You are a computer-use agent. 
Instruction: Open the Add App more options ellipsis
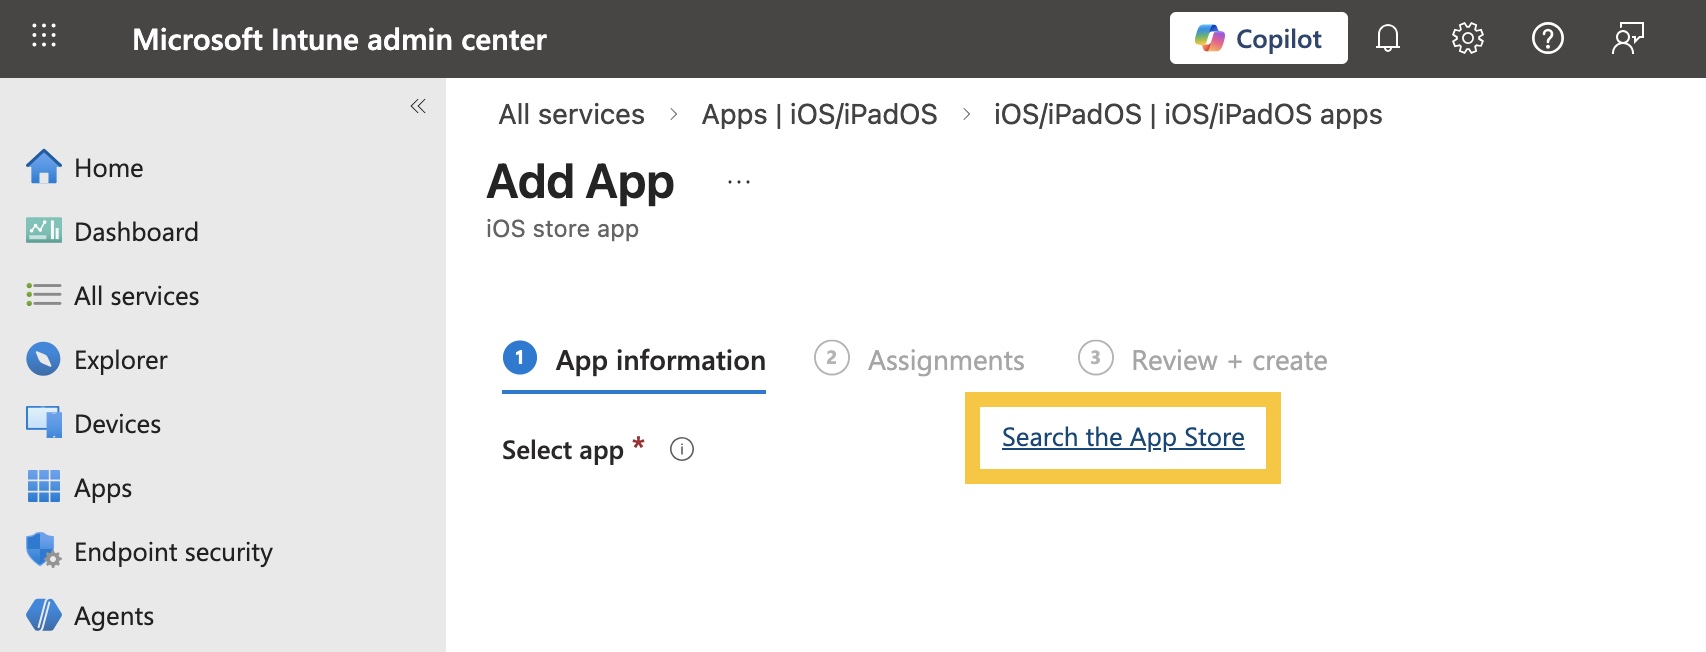pos(739,182)
